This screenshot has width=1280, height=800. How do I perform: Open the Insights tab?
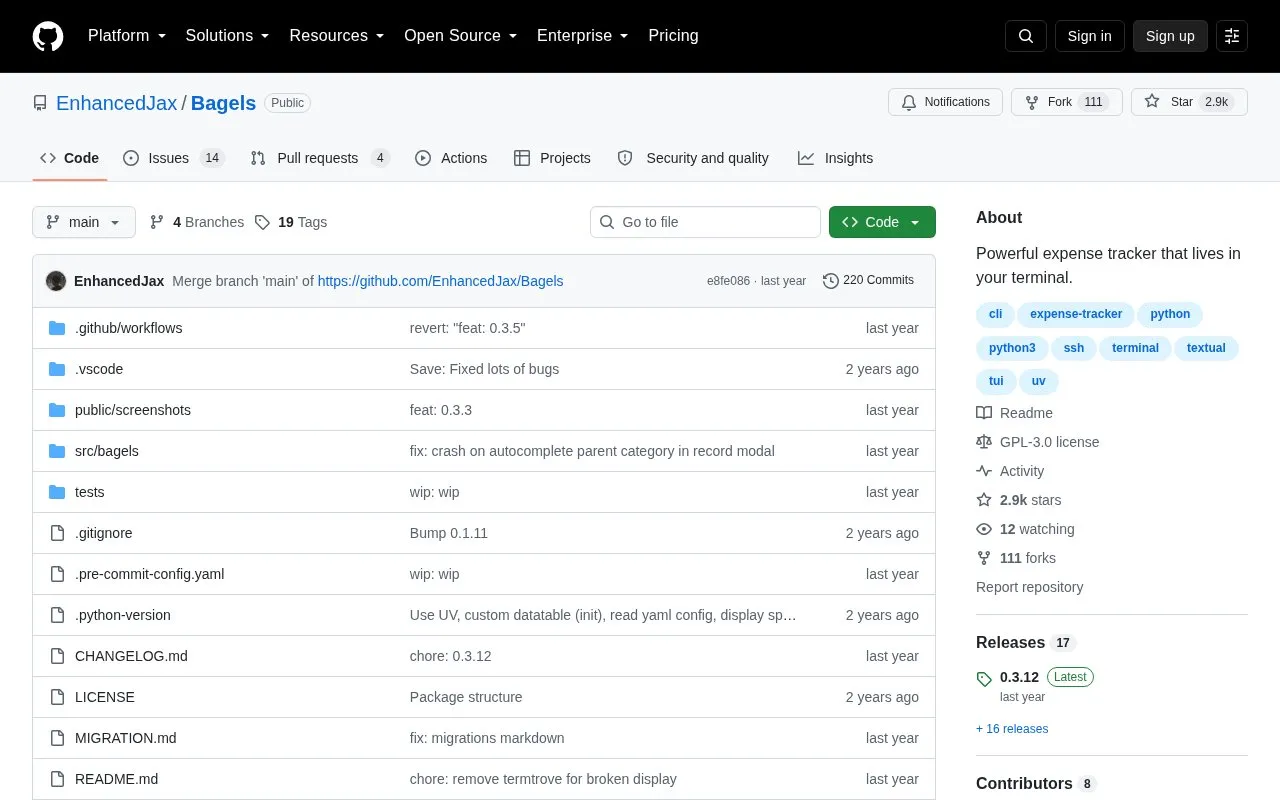[x=835, y=158]
